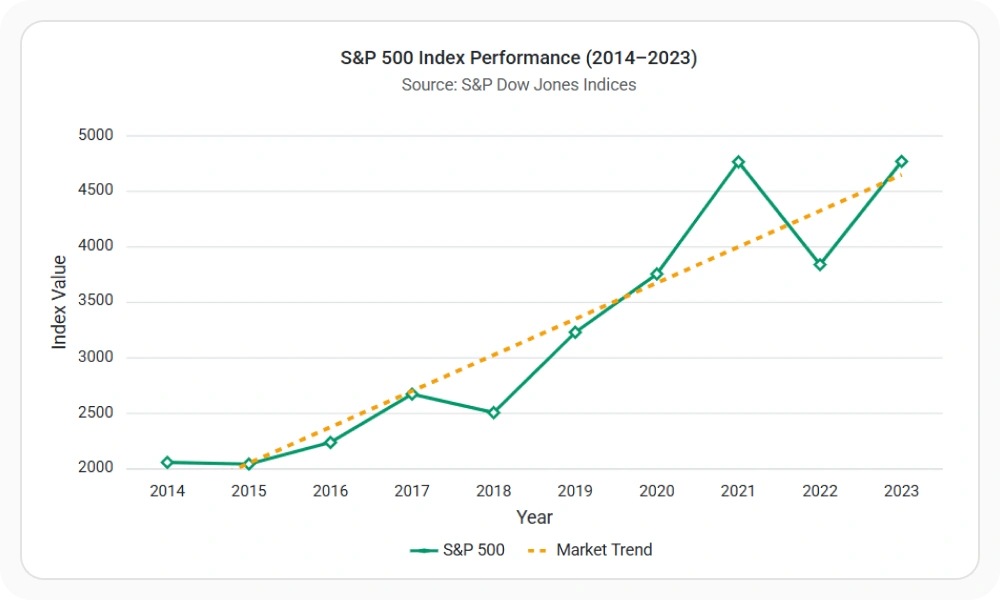Screen dimensions: 1000x600
Task: Click the 2020 x-axis label
Action: (x=657, y=491)
